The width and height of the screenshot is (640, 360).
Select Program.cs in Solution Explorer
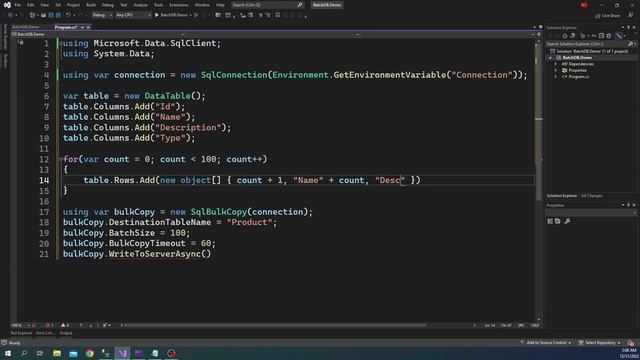pos(578,77)
